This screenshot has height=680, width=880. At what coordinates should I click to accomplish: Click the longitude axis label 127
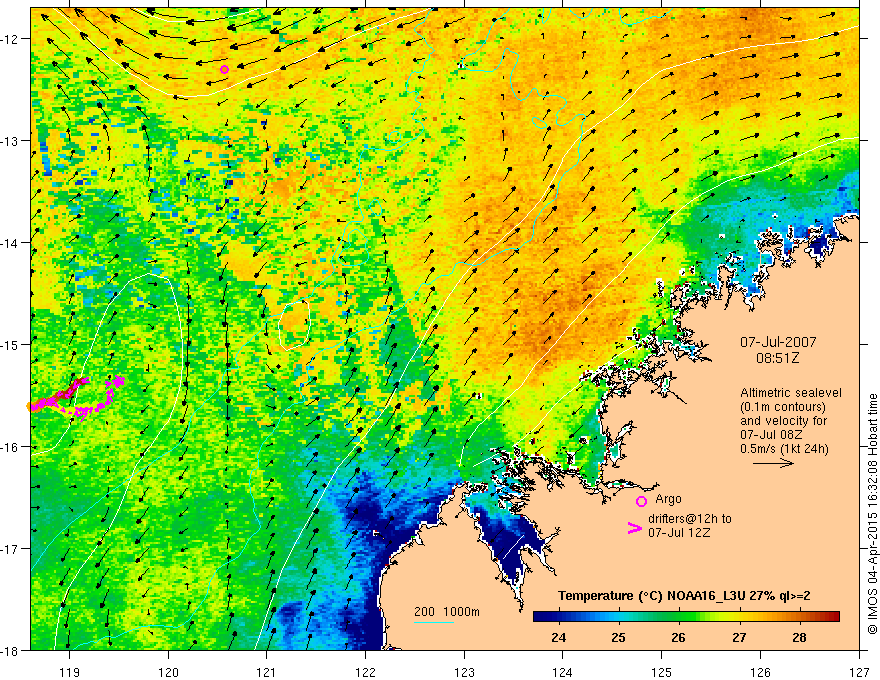point(859,672)
